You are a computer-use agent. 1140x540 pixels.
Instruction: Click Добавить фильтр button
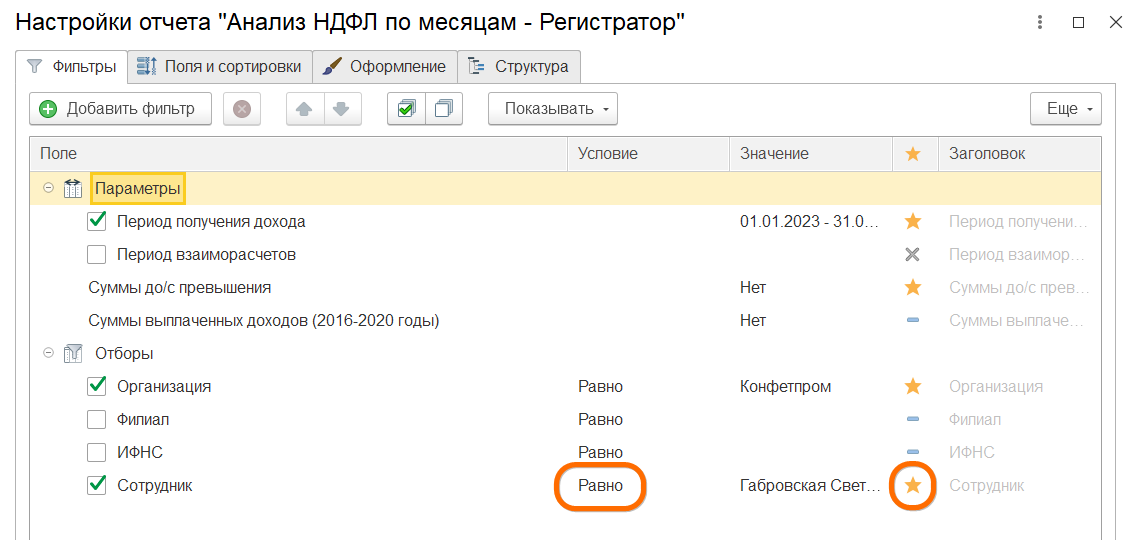pyautogui.click(x=120, y=109)
